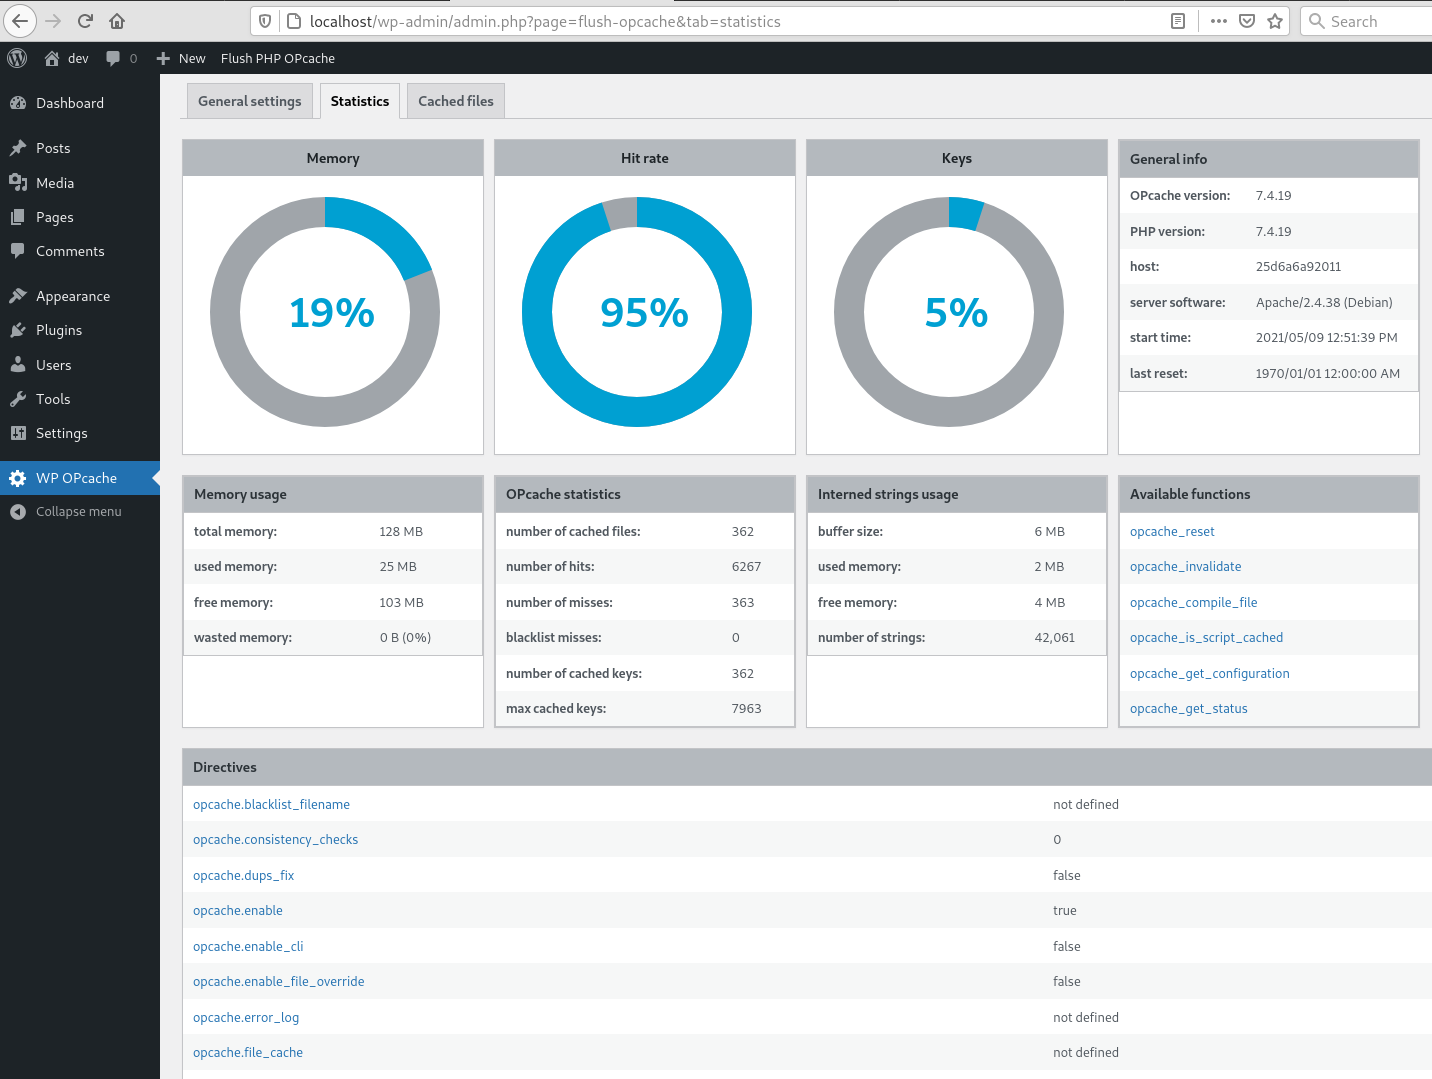Click the Keys 5% donut chart
This screenshot has width=1432, height=1079.
[x=949, y=312]
